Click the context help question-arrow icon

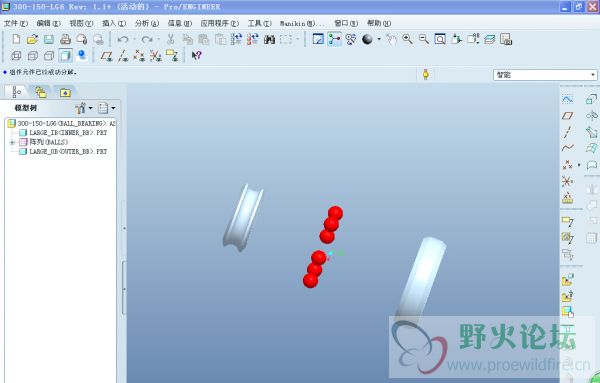tap(197, 55)
